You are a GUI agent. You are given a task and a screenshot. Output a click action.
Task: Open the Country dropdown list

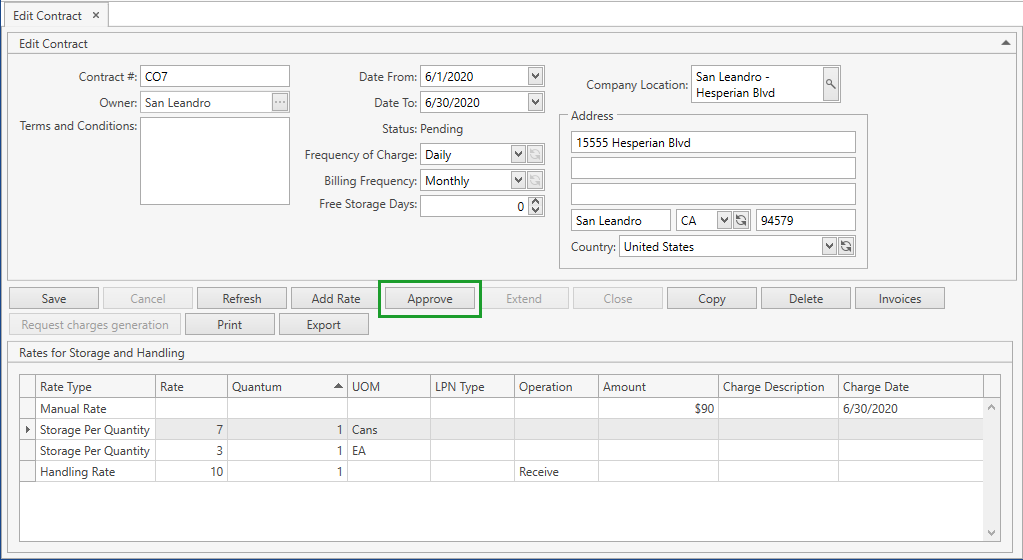click(829, 246)
